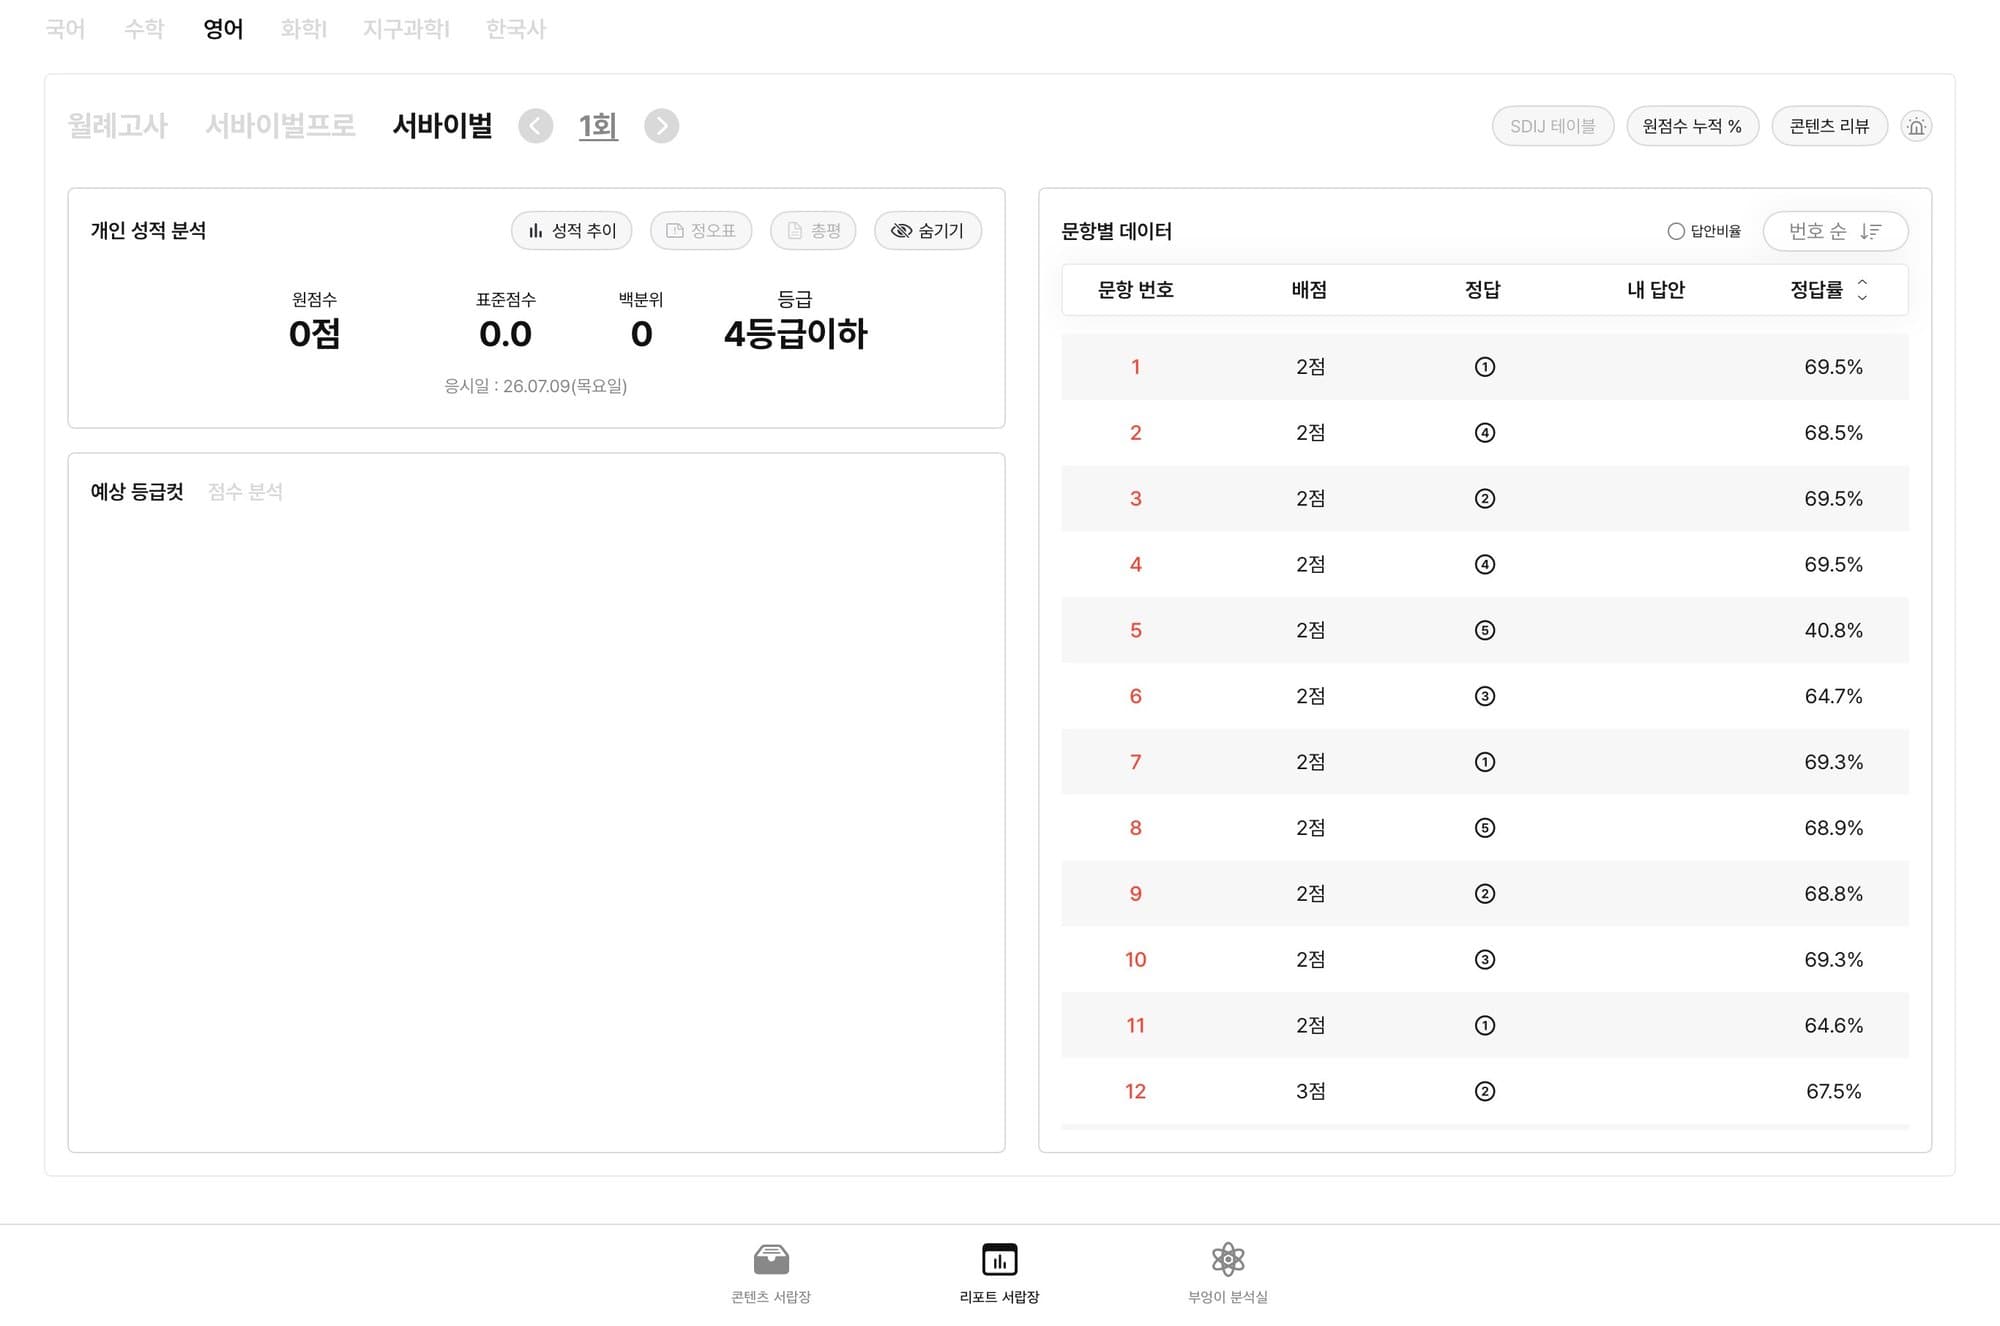Sort by 정답률 column arrows

click(x=1862, y=290)
